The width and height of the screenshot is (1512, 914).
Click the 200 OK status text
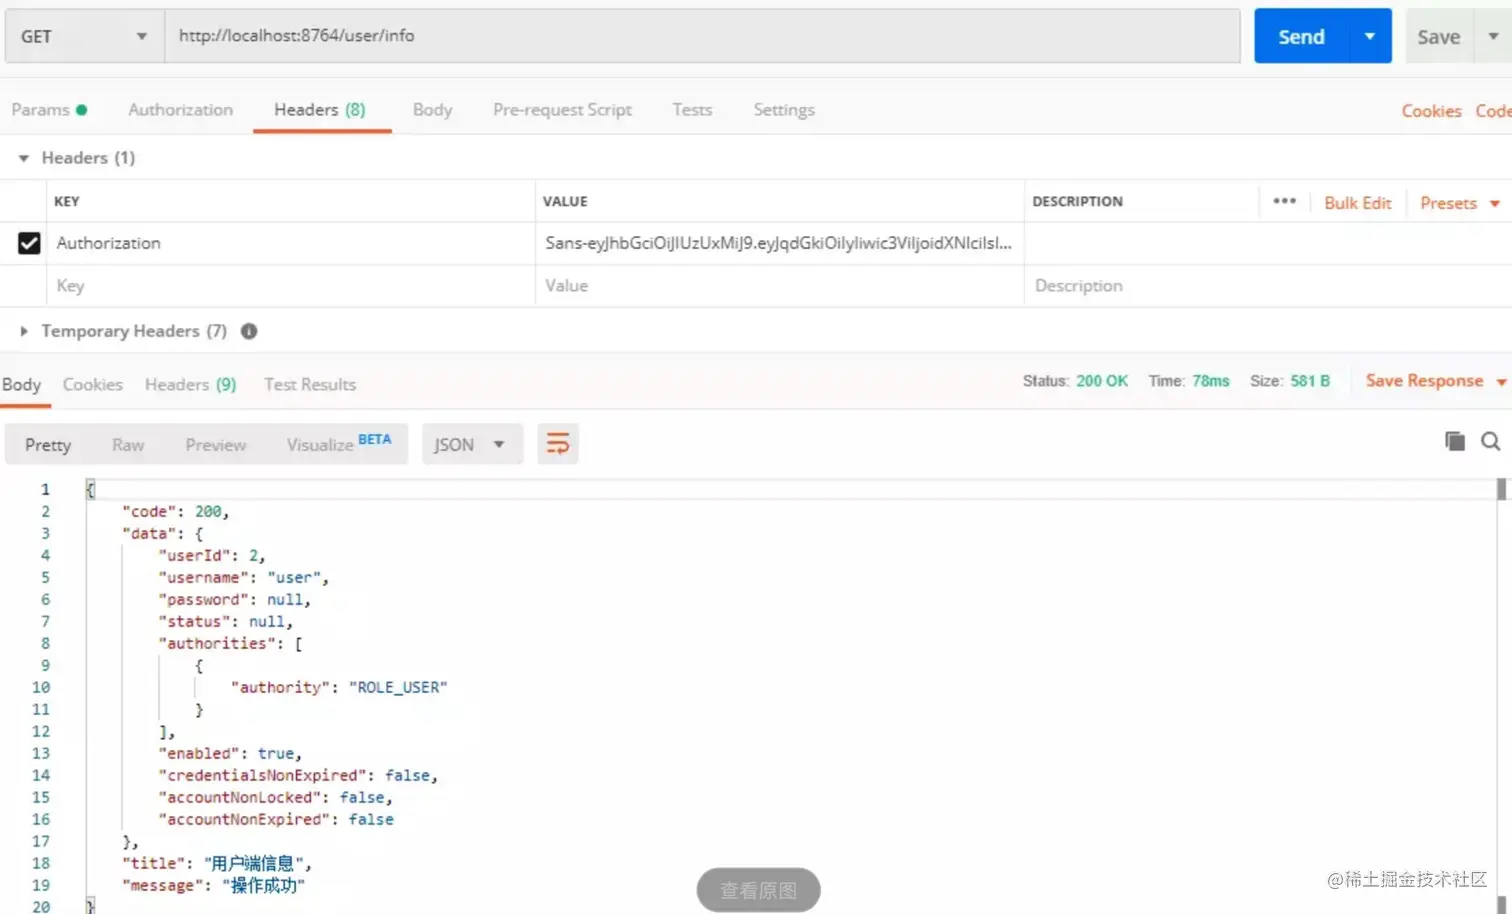[1102, 381]
